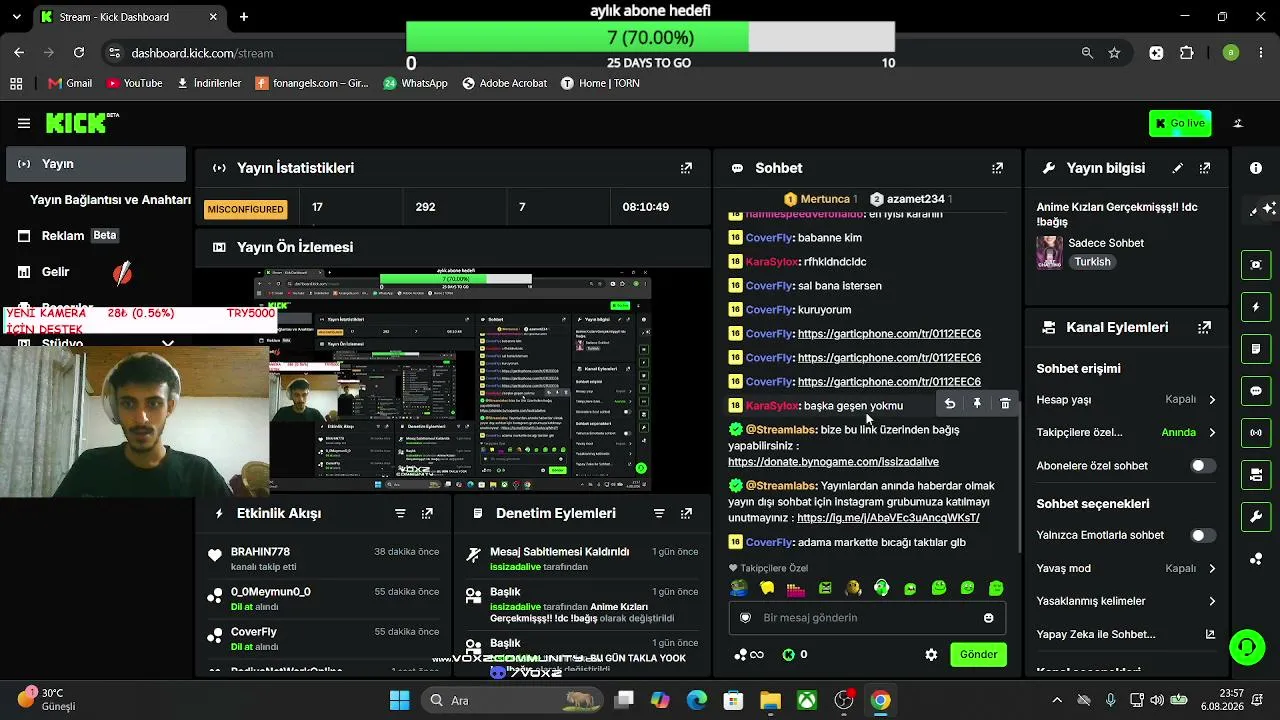Open the Reklam Beta sidebar item
The image size is (1280, 720).
[x=96, y=236]
